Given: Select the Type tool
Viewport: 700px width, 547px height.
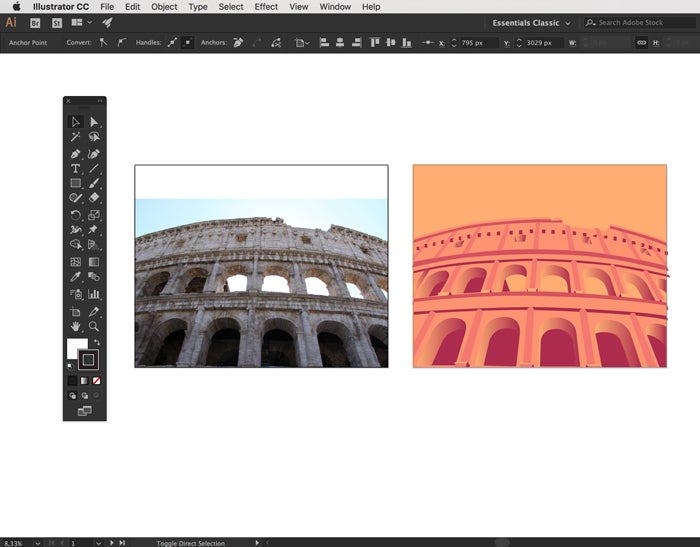Looking at the screenshot, I should tap(75, 169).
